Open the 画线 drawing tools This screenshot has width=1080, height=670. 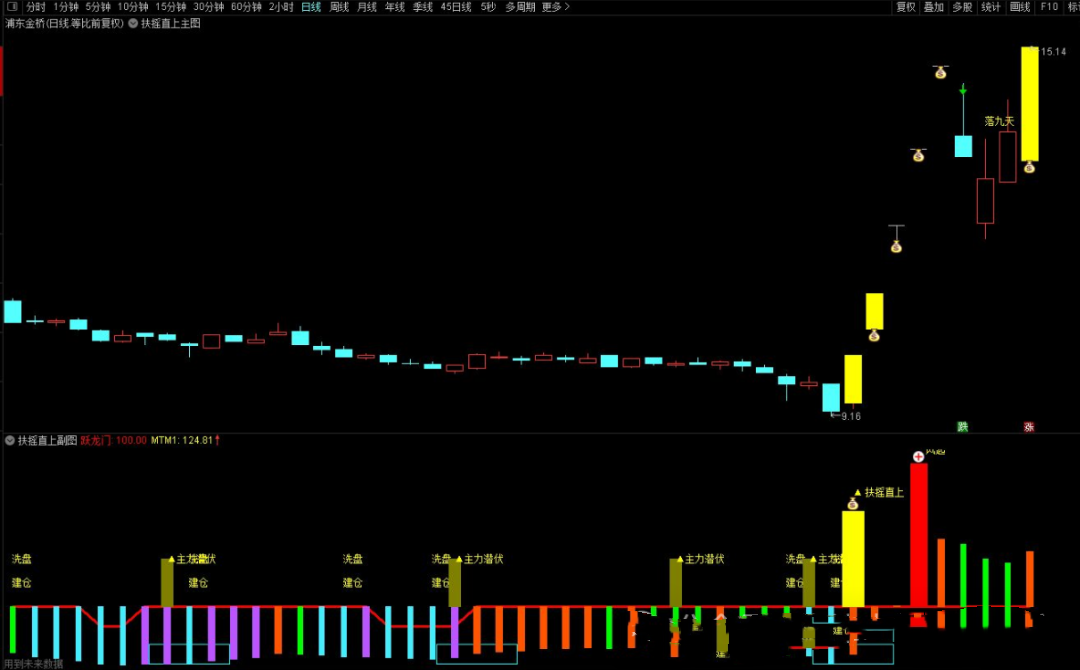point(1020,7)
